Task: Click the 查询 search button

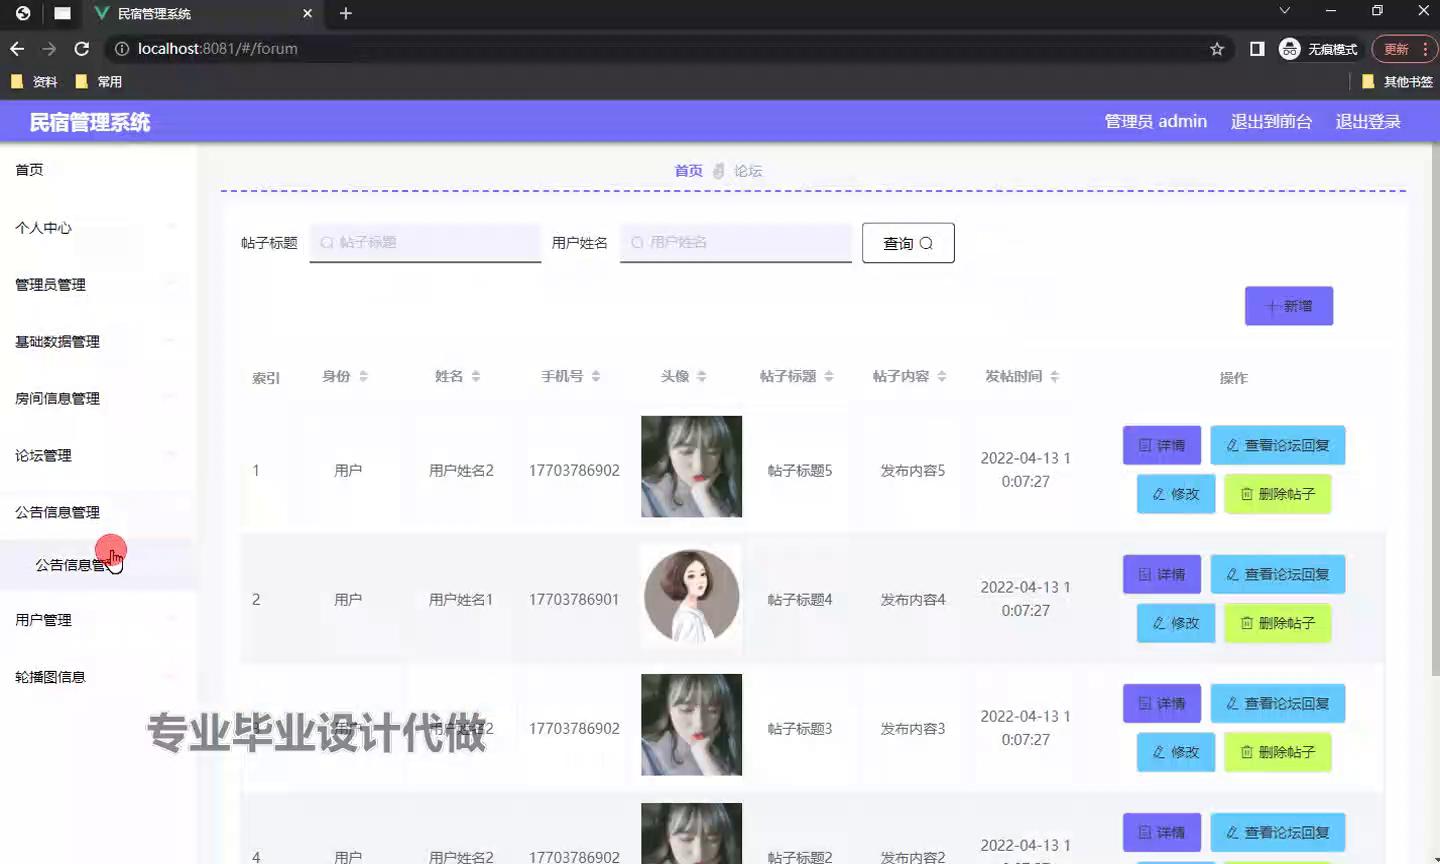Action: pos(908,243)
